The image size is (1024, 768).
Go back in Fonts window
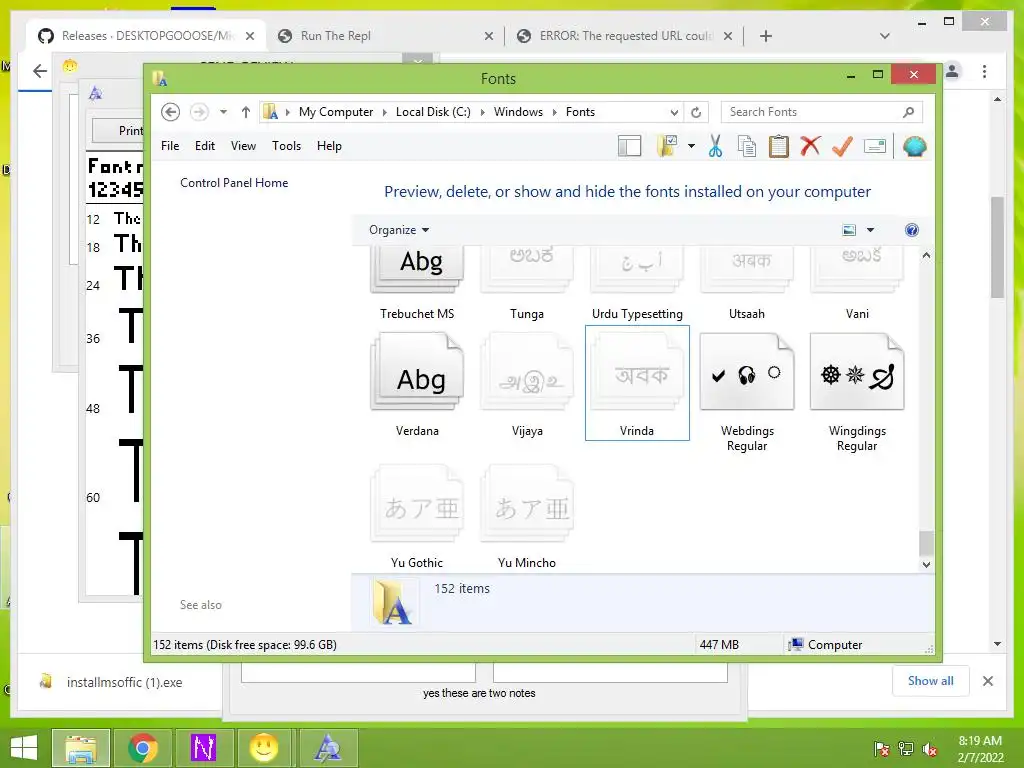(x=170, y=112)
